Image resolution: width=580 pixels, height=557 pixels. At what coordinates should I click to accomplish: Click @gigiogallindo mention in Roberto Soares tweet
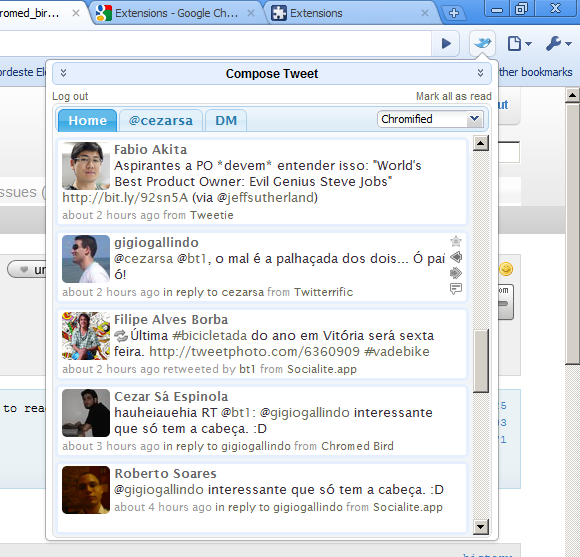[159, 489]
